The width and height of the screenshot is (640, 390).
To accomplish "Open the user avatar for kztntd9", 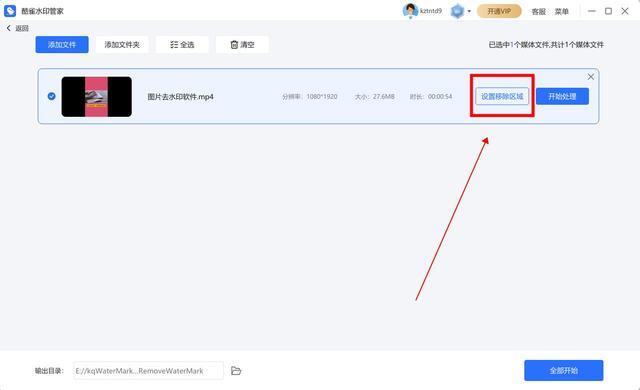I will pos(409,11).
